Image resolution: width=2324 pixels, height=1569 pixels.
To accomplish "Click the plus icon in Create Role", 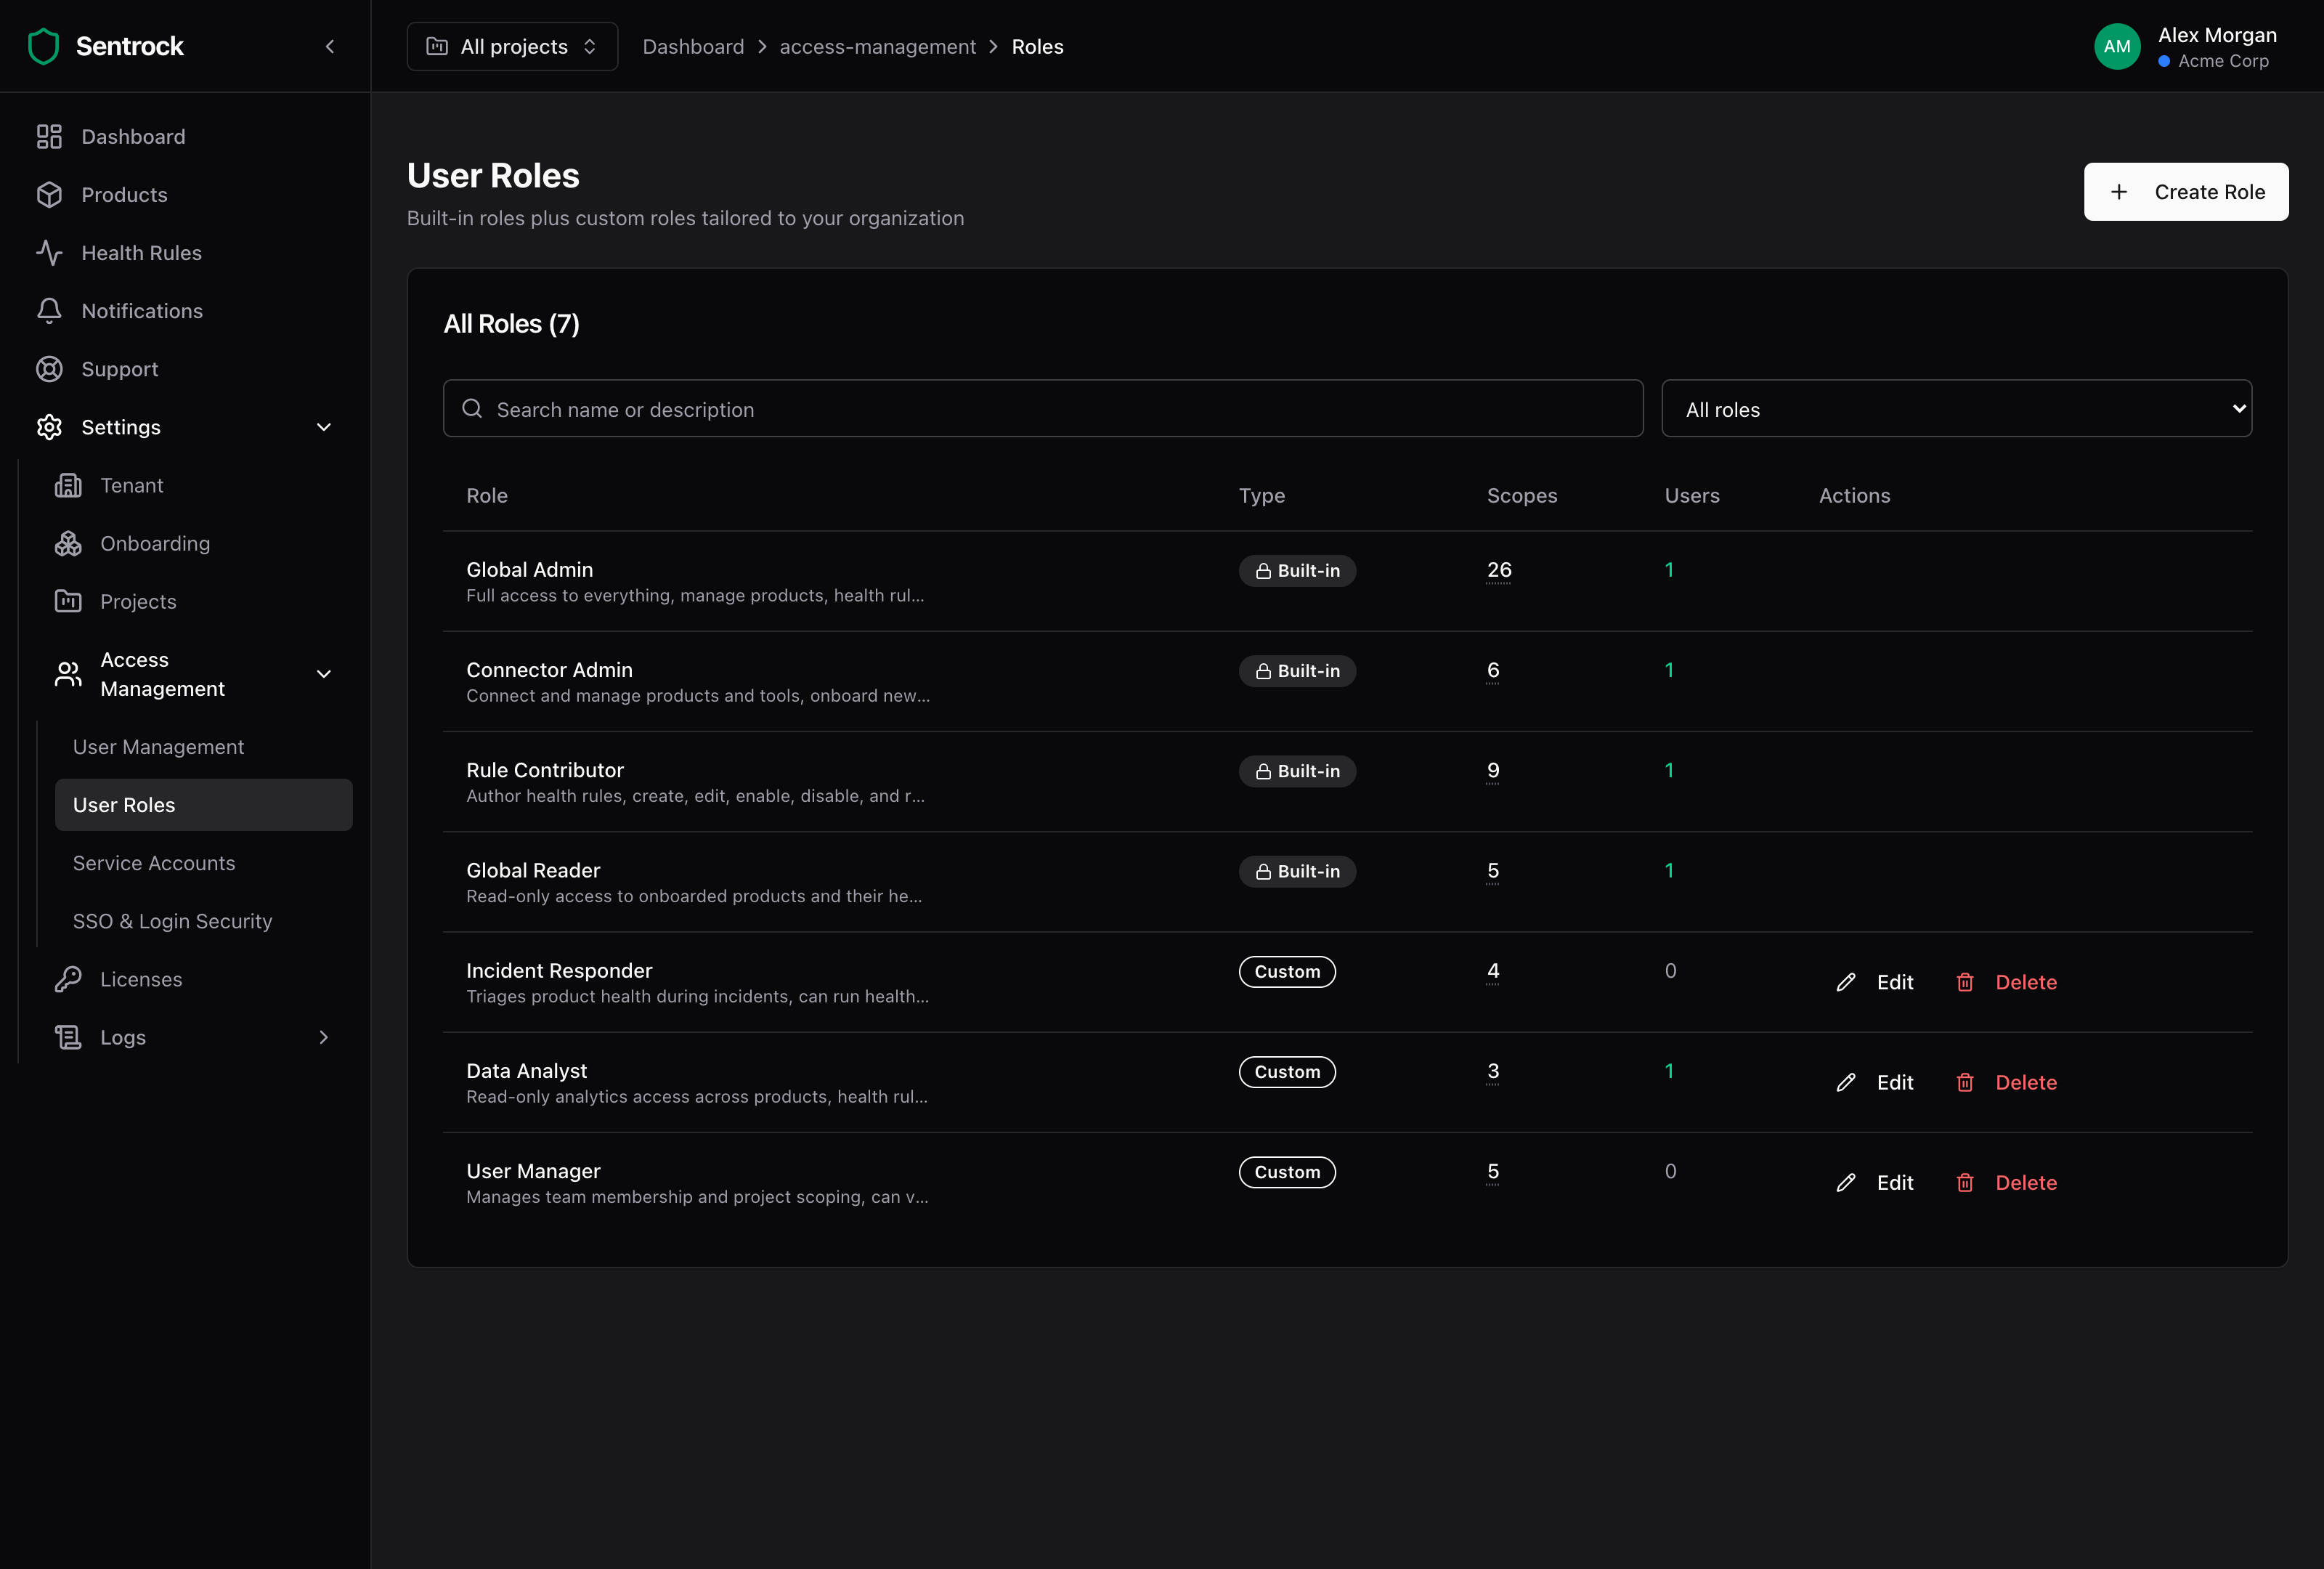I will click(2119, 191).
